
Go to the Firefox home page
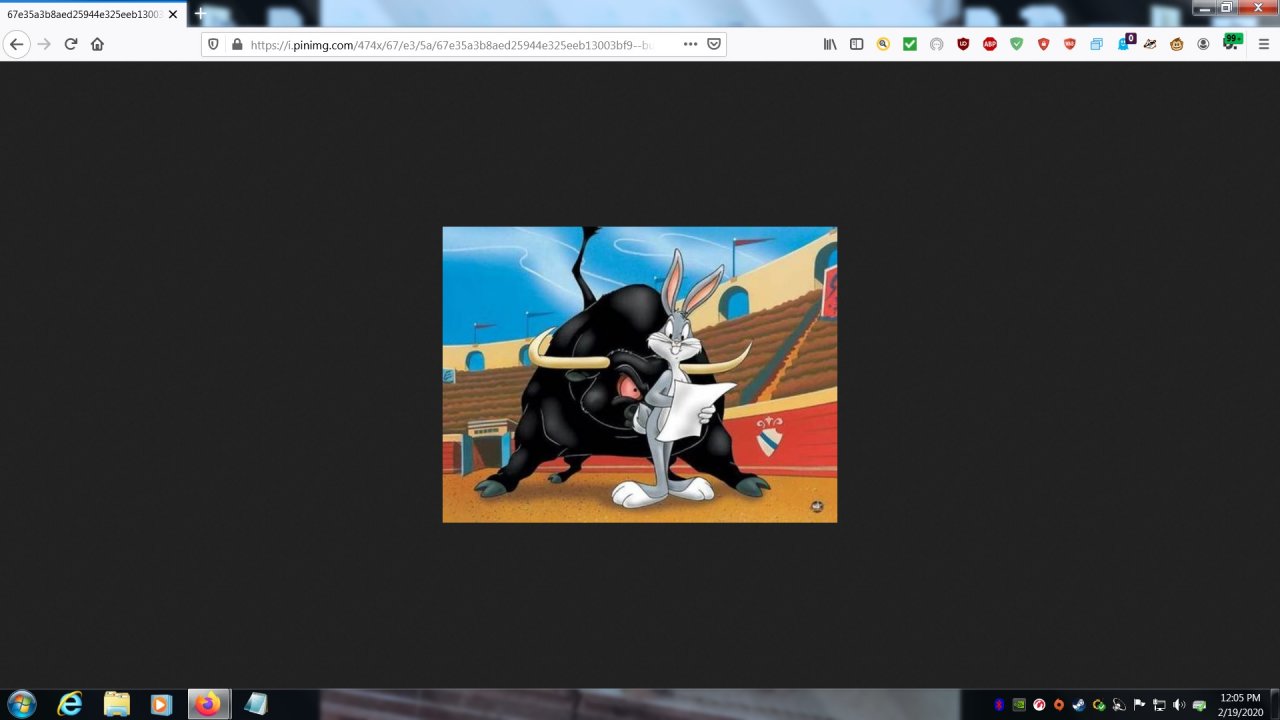97,44
